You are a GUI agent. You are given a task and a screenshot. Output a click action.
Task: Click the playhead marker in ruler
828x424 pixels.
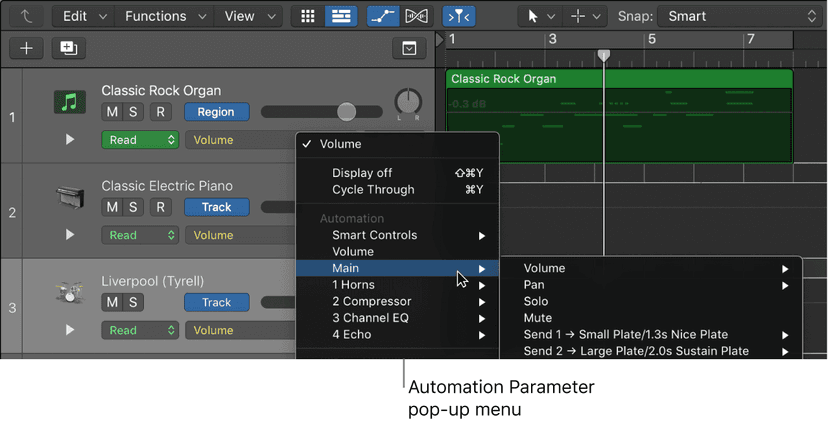(x=604, y=55)
